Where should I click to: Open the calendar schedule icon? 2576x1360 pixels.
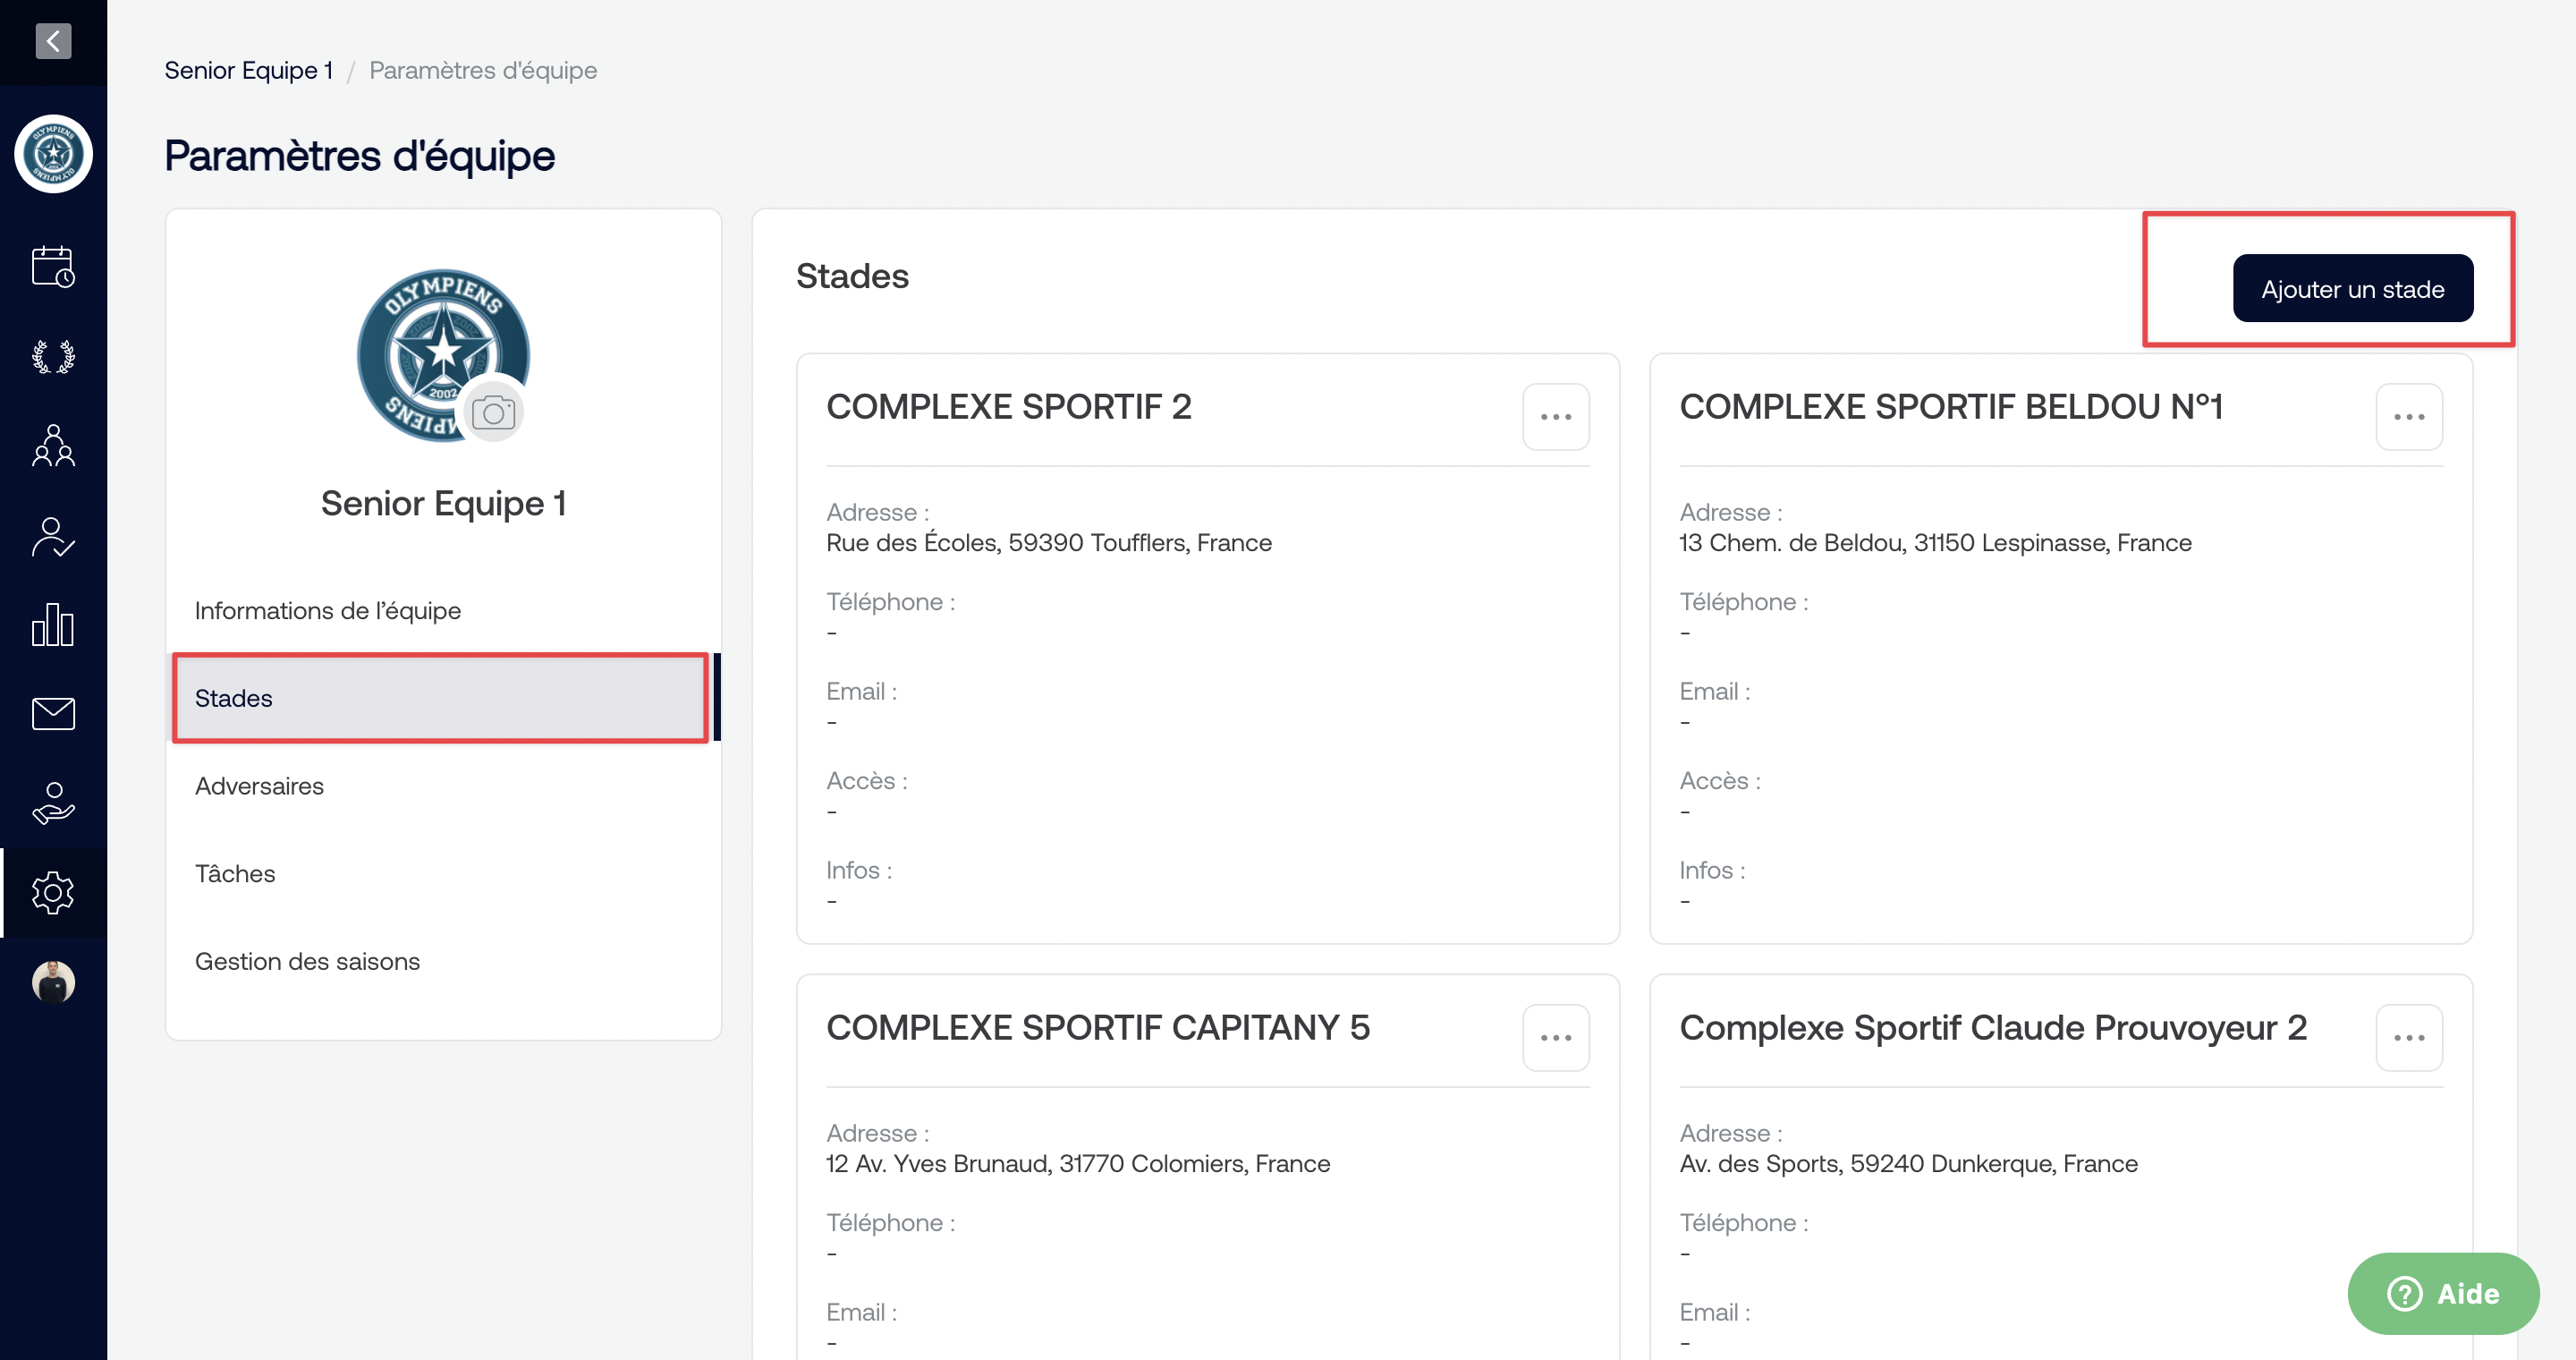[53, 266]
